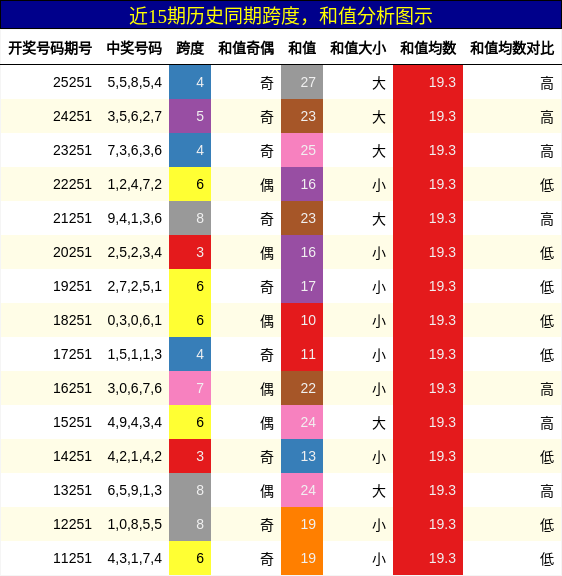Click winning numbers 2,7,2,5,1
This screenshot has width=562, height=576.
tap(134, 286)
